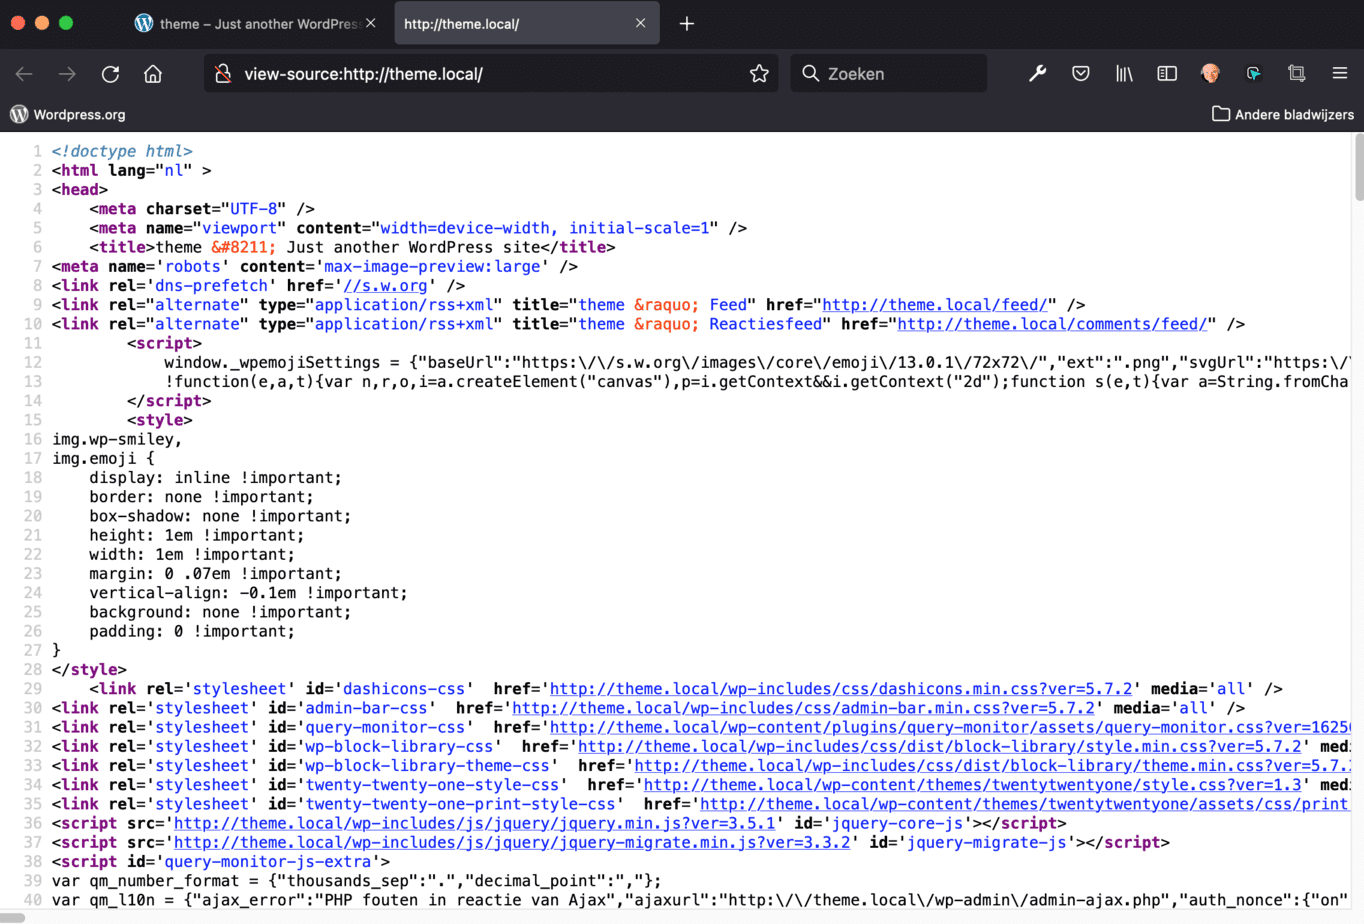Click the 'var qm_l10n' line
The height and width of the screenshot is (924, 1364).
tap(701, 900)
